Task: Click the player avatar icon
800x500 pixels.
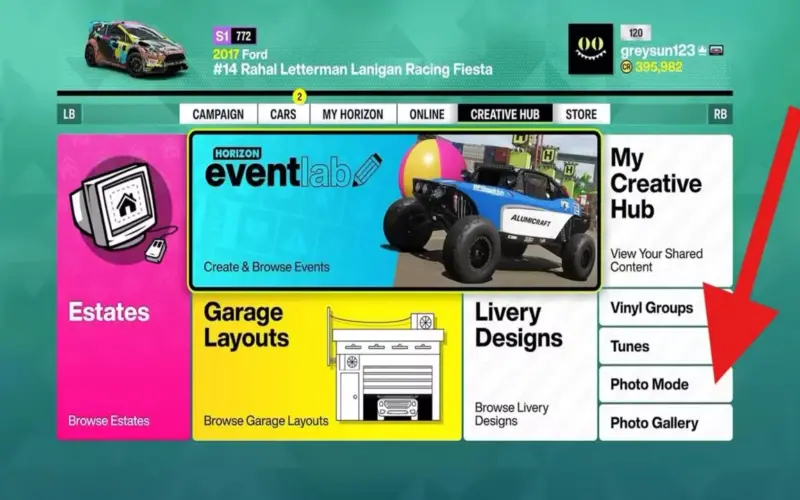Action: 591,49
